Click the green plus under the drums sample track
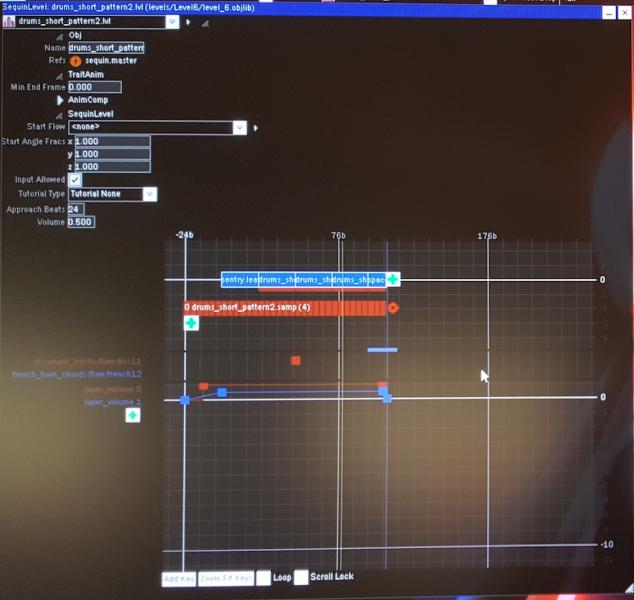This screenshot has height=600, width=634. pyautogui.click(x=191, y=323)
